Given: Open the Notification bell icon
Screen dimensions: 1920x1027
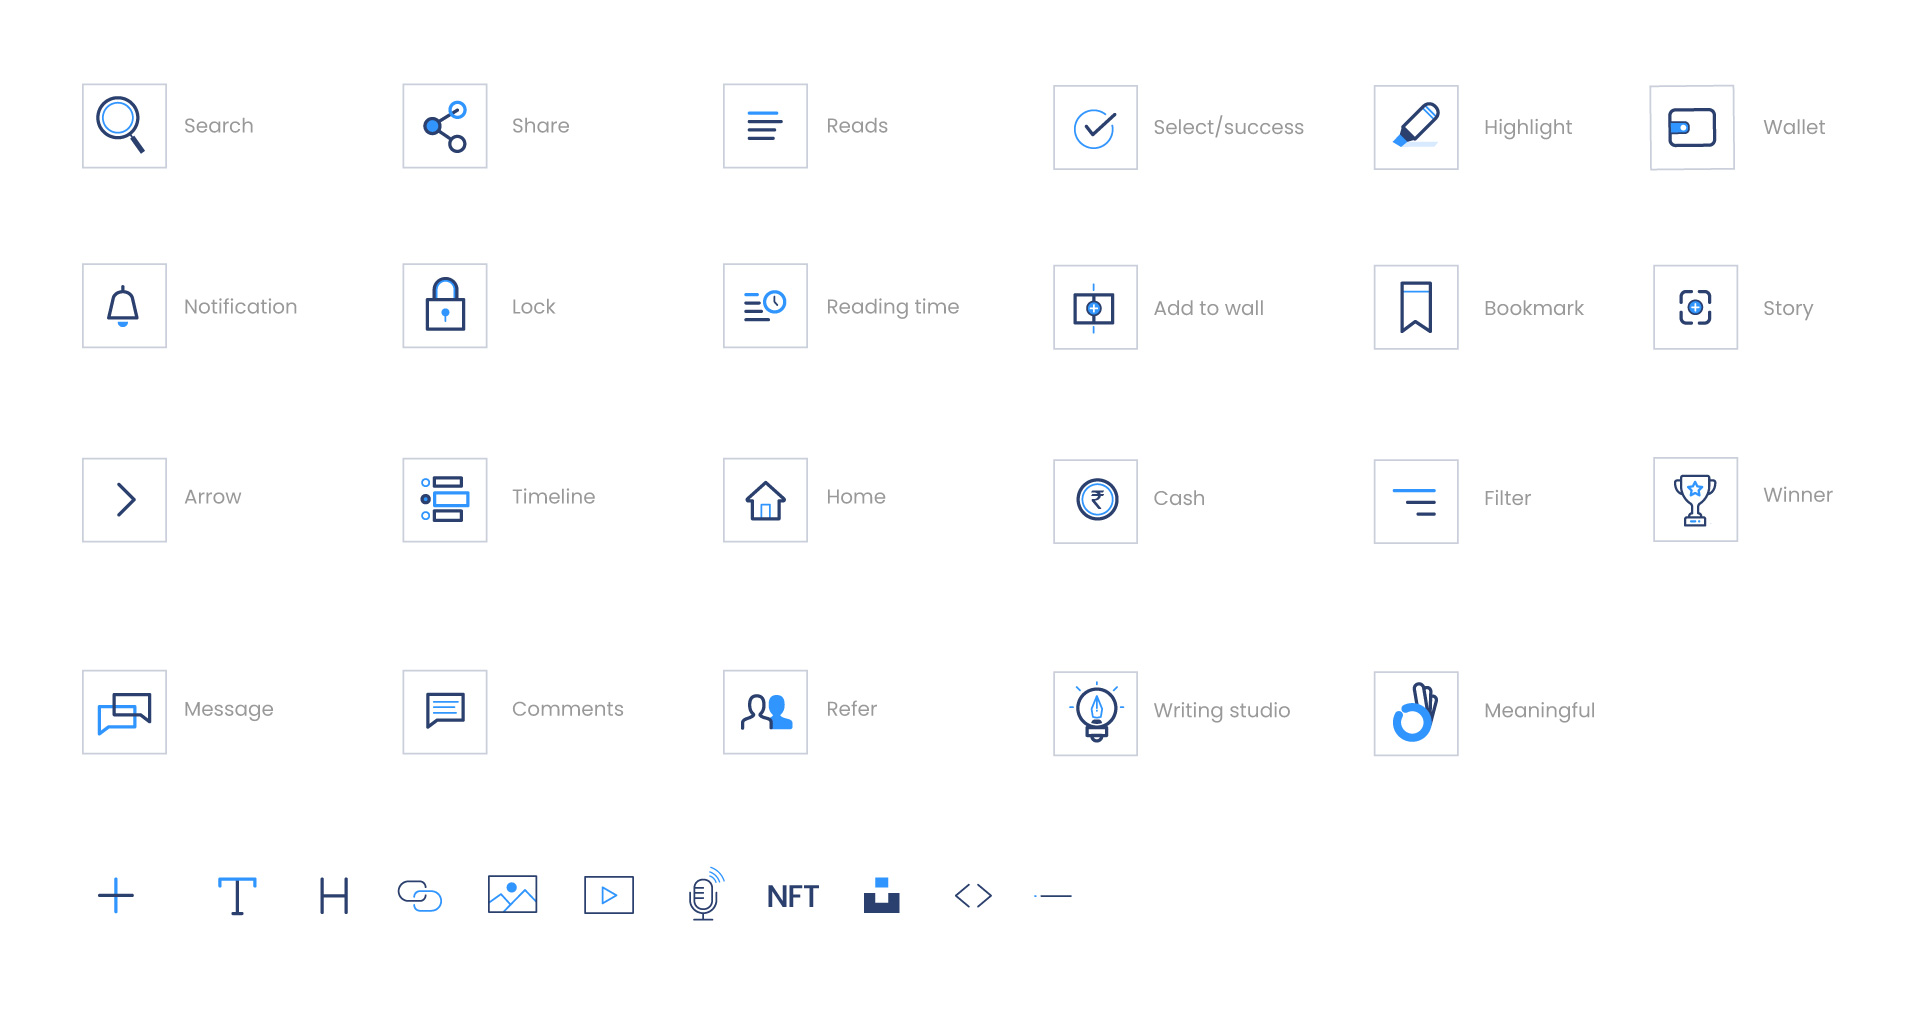Looking at the screenshot, I should 124,306.
